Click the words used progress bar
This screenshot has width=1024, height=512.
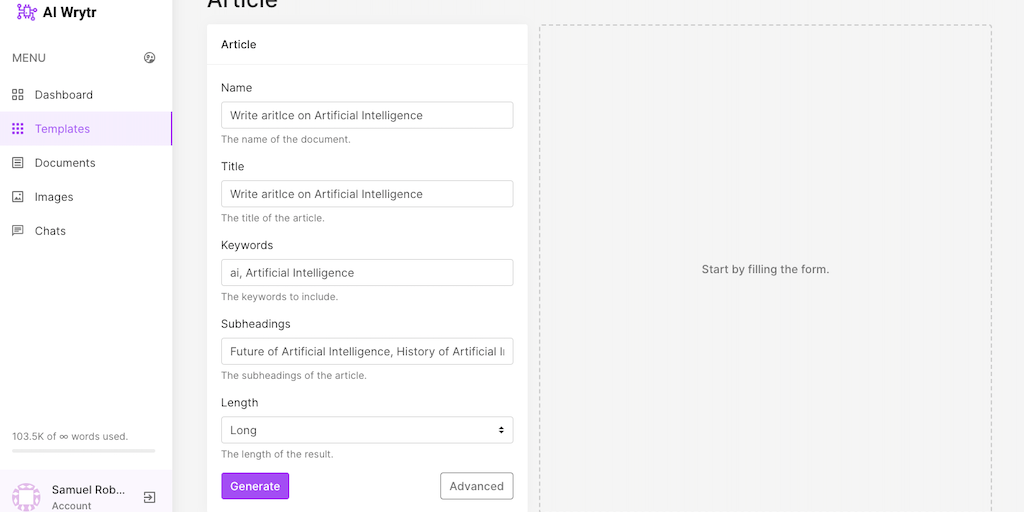(83, 451)
